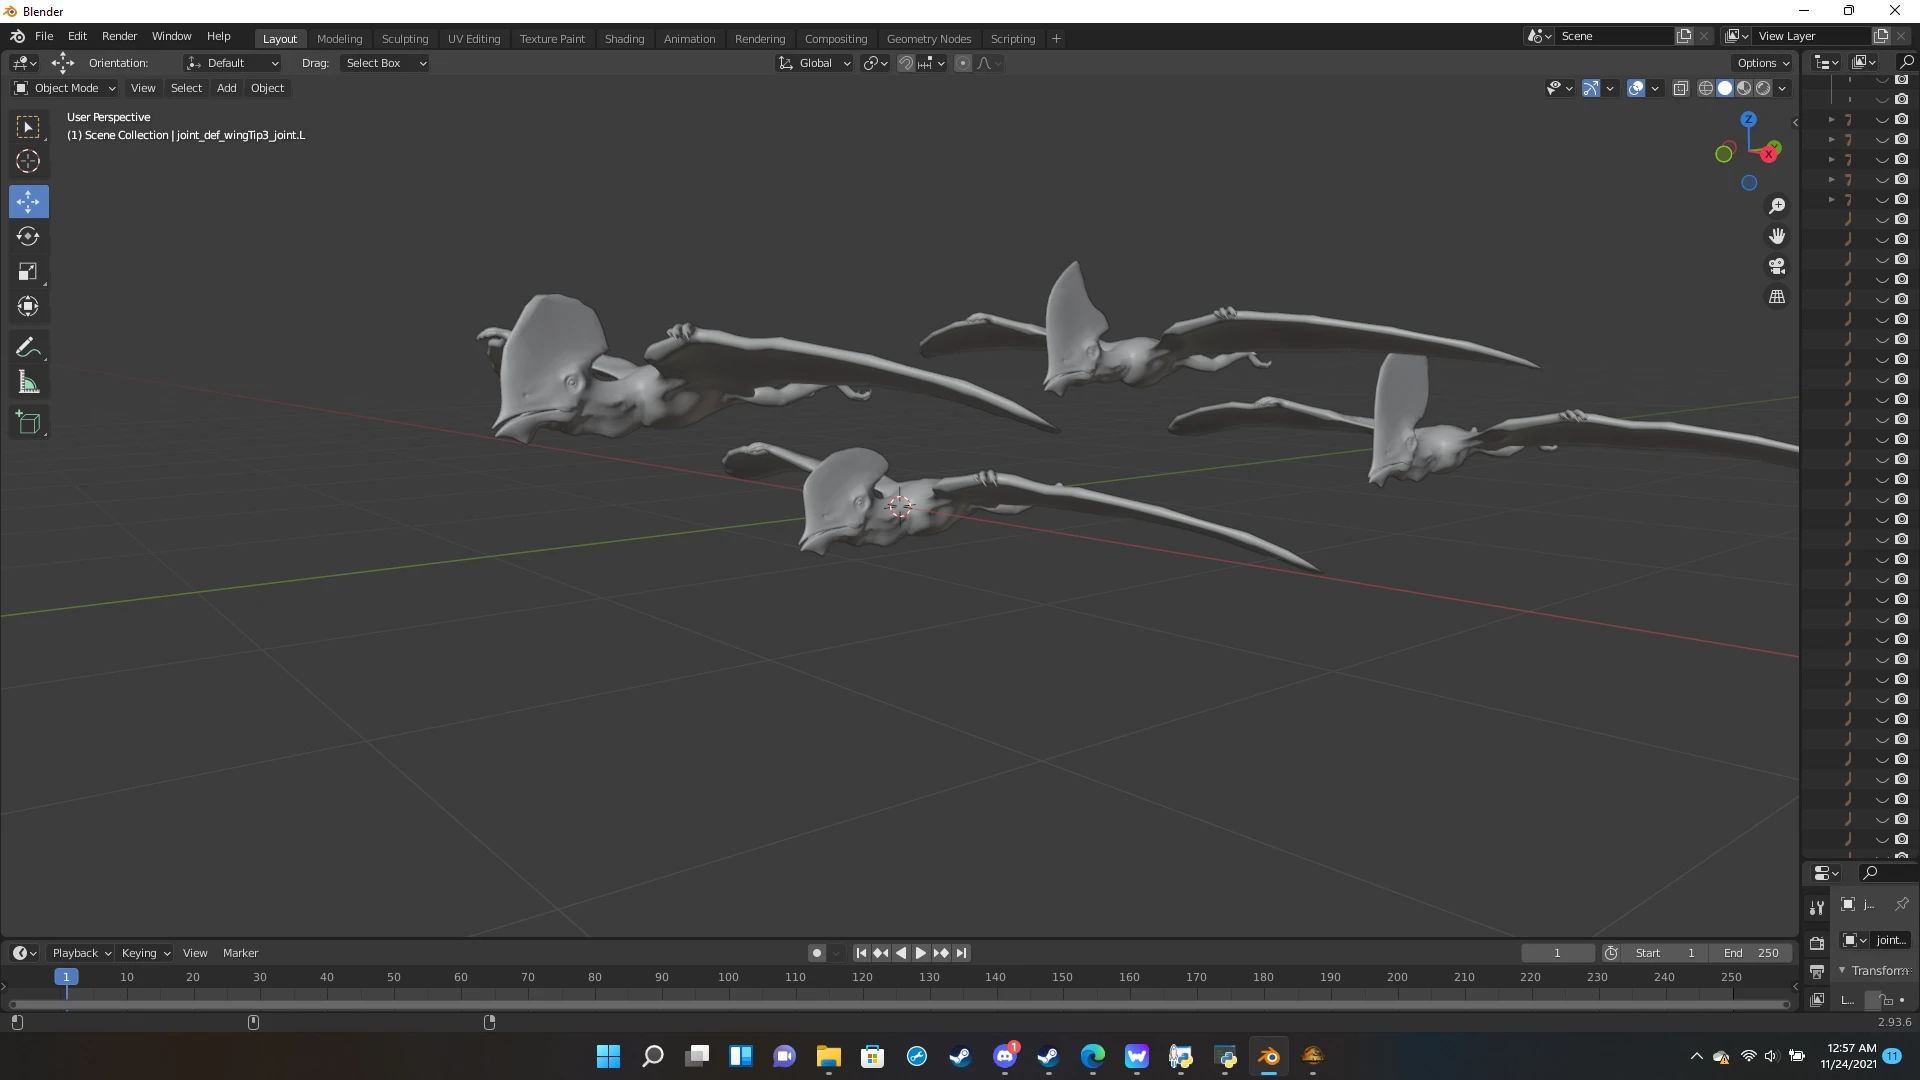Viewport: 1920px width, 1080px height.
Task: Click the Options button in viewport header
Action: point(1763,63)
